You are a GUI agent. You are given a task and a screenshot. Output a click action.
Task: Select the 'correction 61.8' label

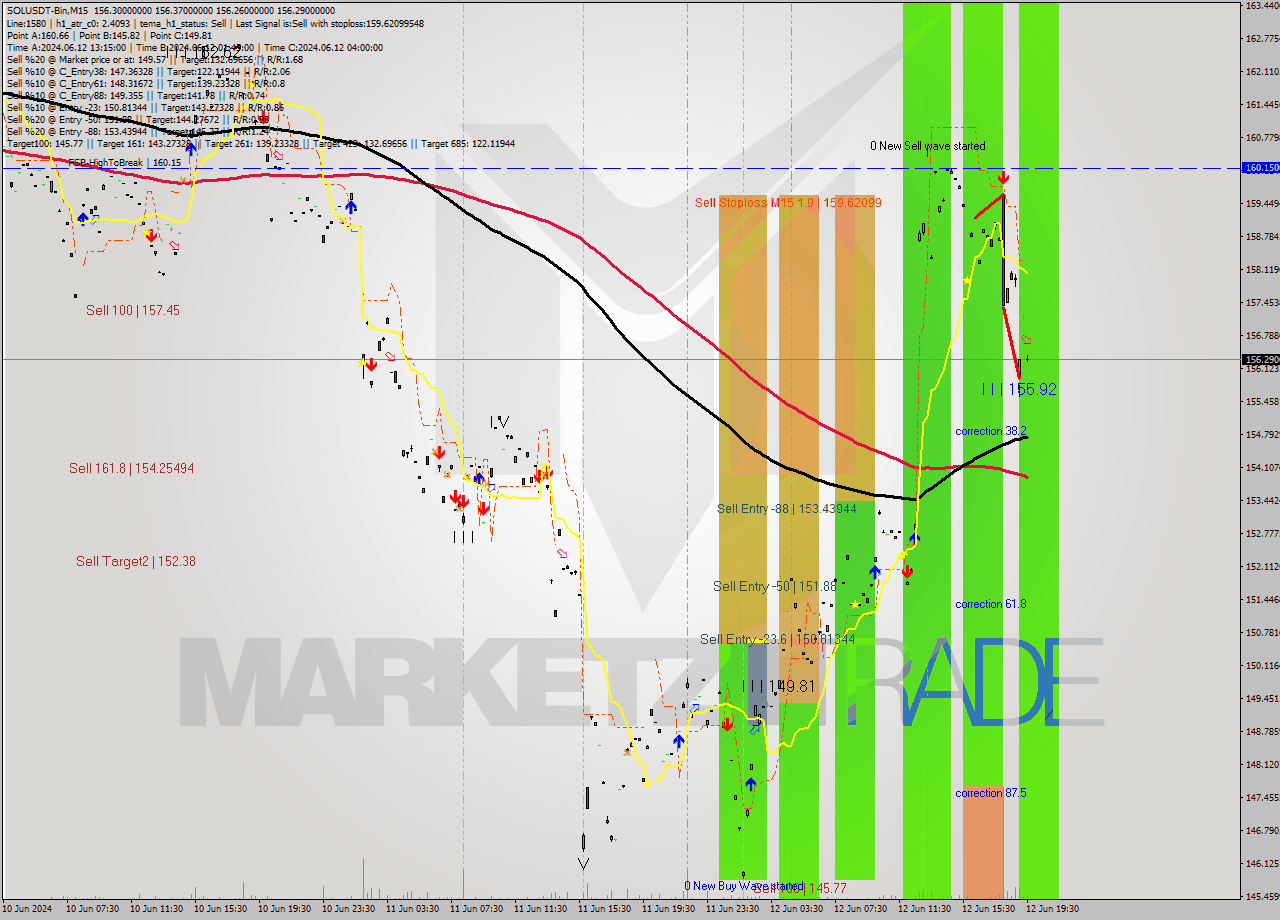click(x=990, y=604)
